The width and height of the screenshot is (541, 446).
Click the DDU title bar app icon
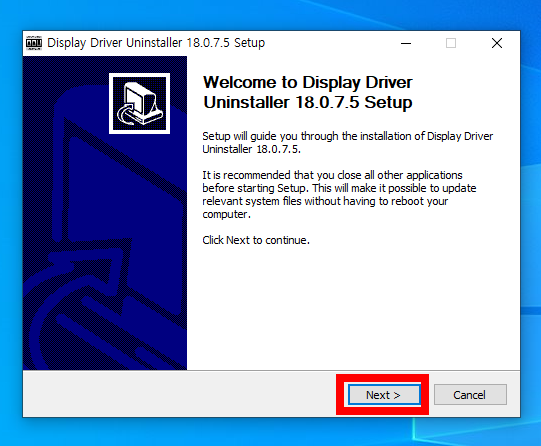[x=34, y=43]
